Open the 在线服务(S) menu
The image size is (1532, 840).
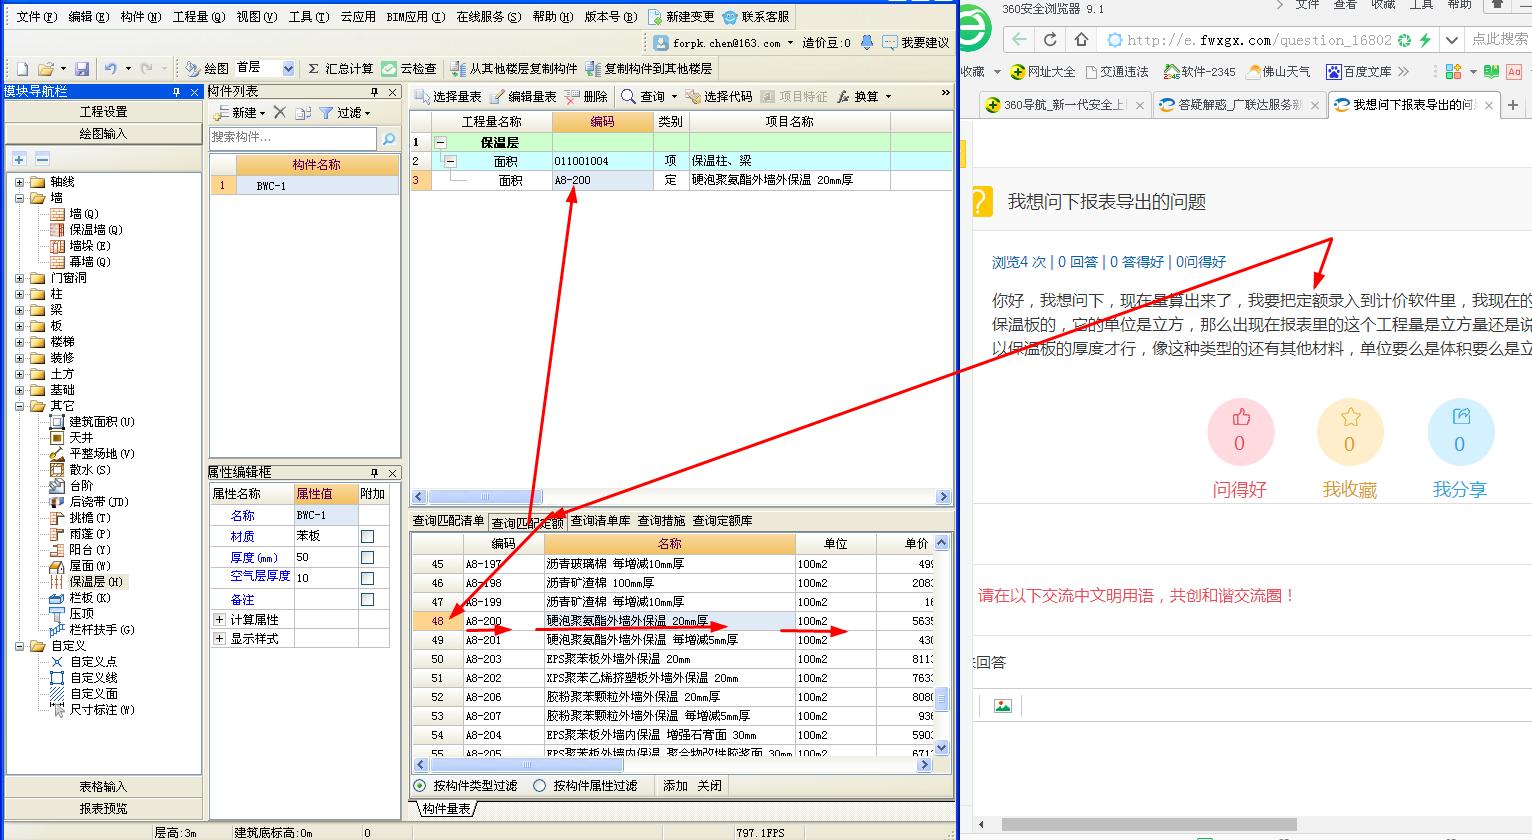point(488,17)
